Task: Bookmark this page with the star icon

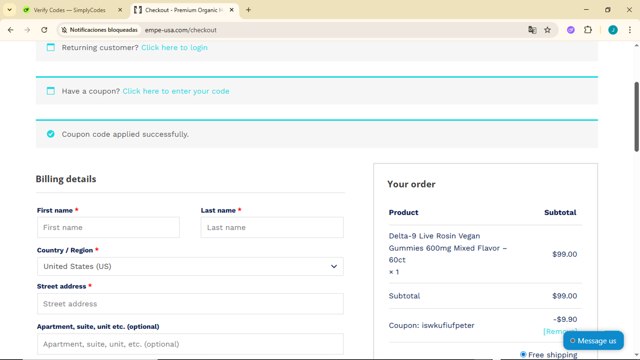Action: 547,30
